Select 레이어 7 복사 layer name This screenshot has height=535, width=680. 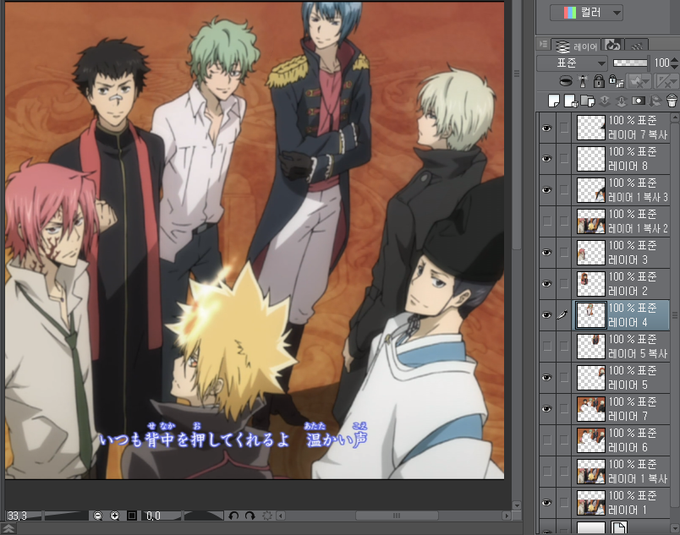point(638,135)
